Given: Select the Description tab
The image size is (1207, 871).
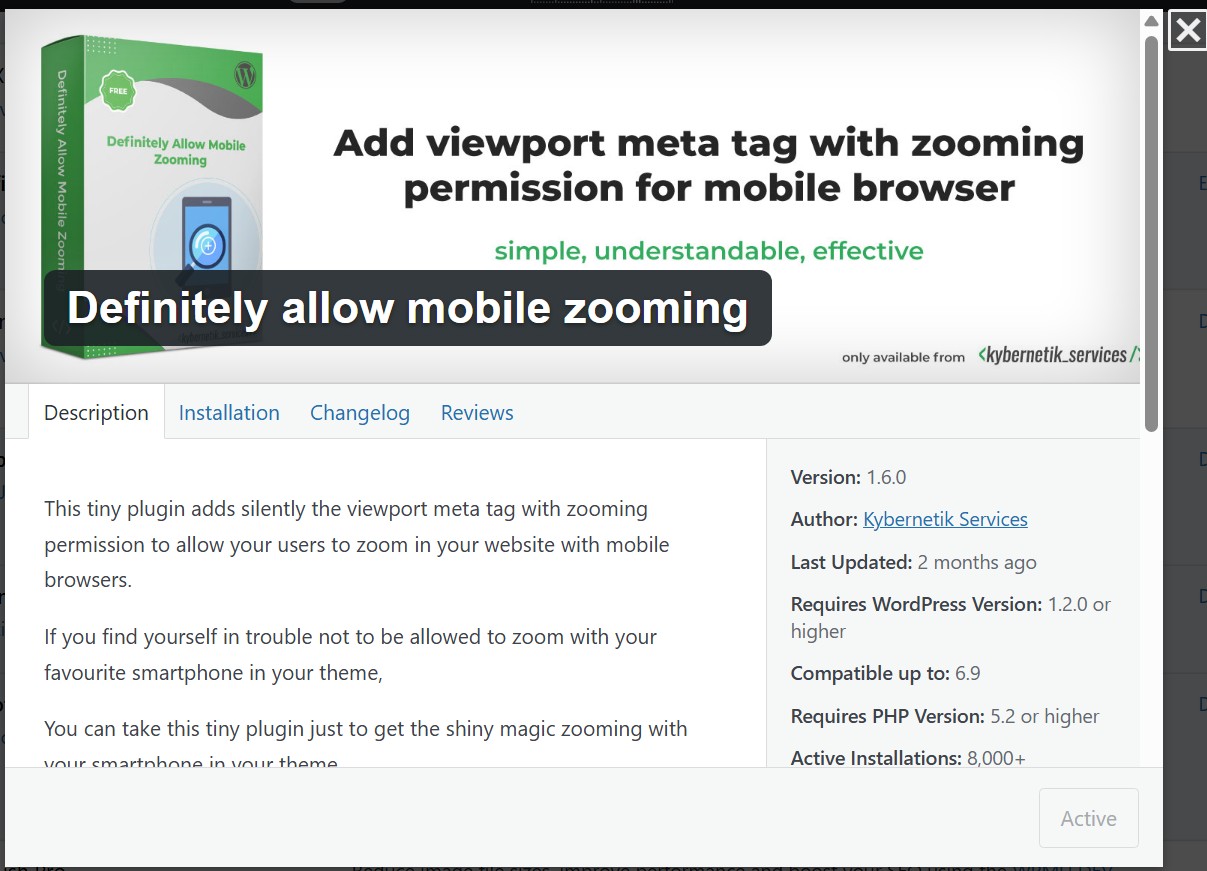Looking at the screenshot, I should (95, 412).
